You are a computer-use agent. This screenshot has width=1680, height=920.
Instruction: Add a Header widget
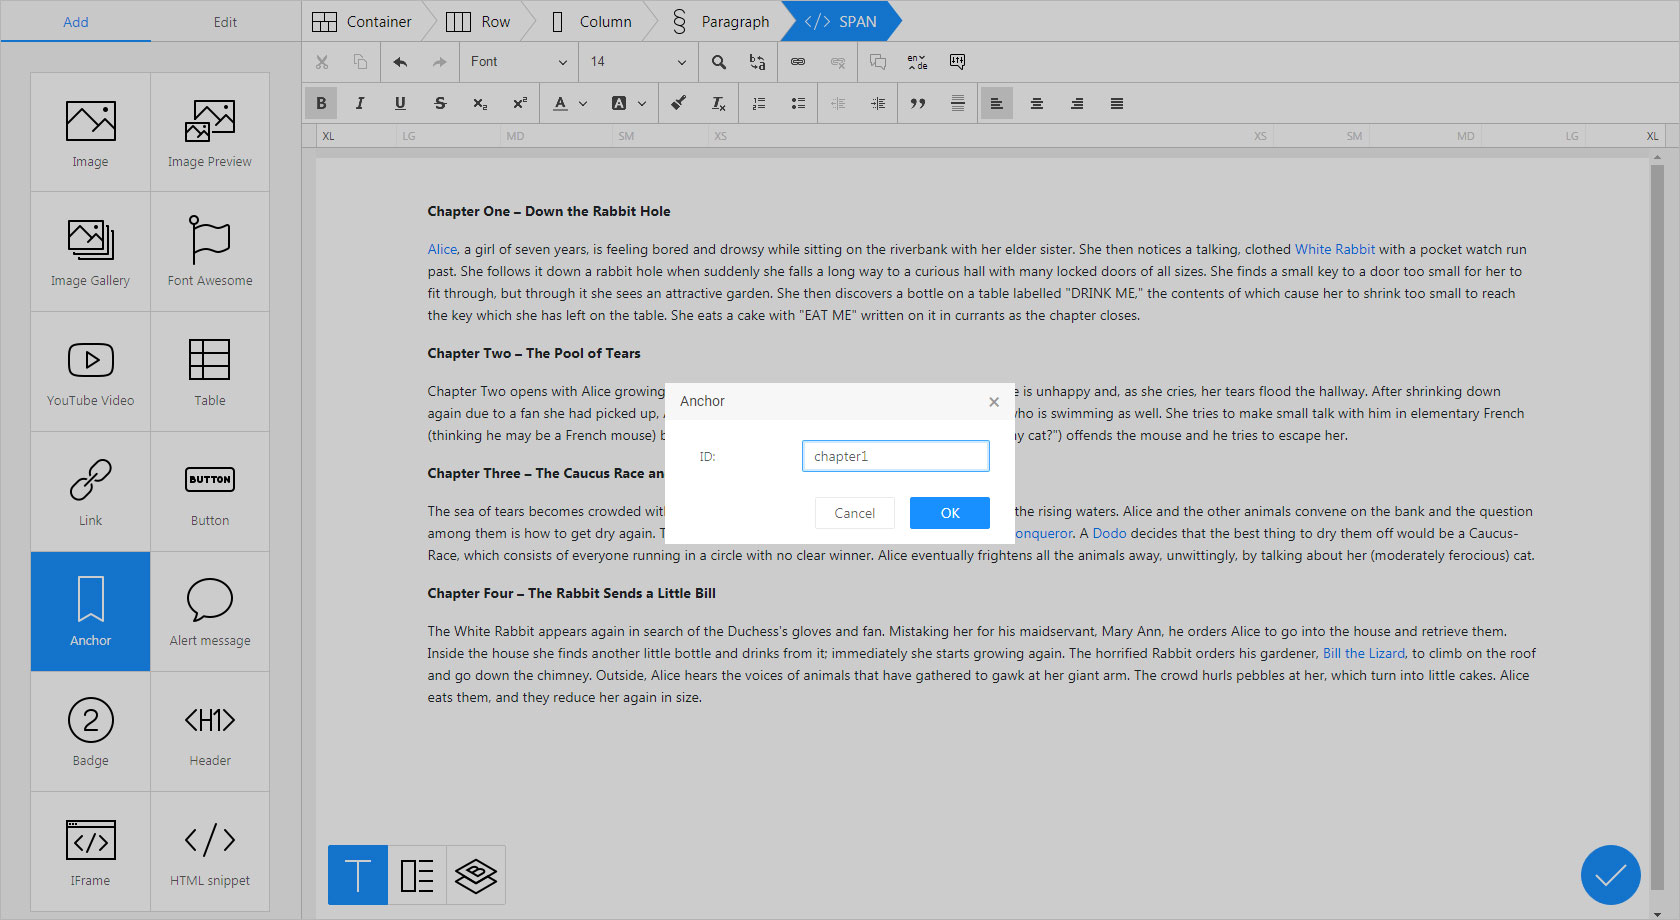point(210,732)
